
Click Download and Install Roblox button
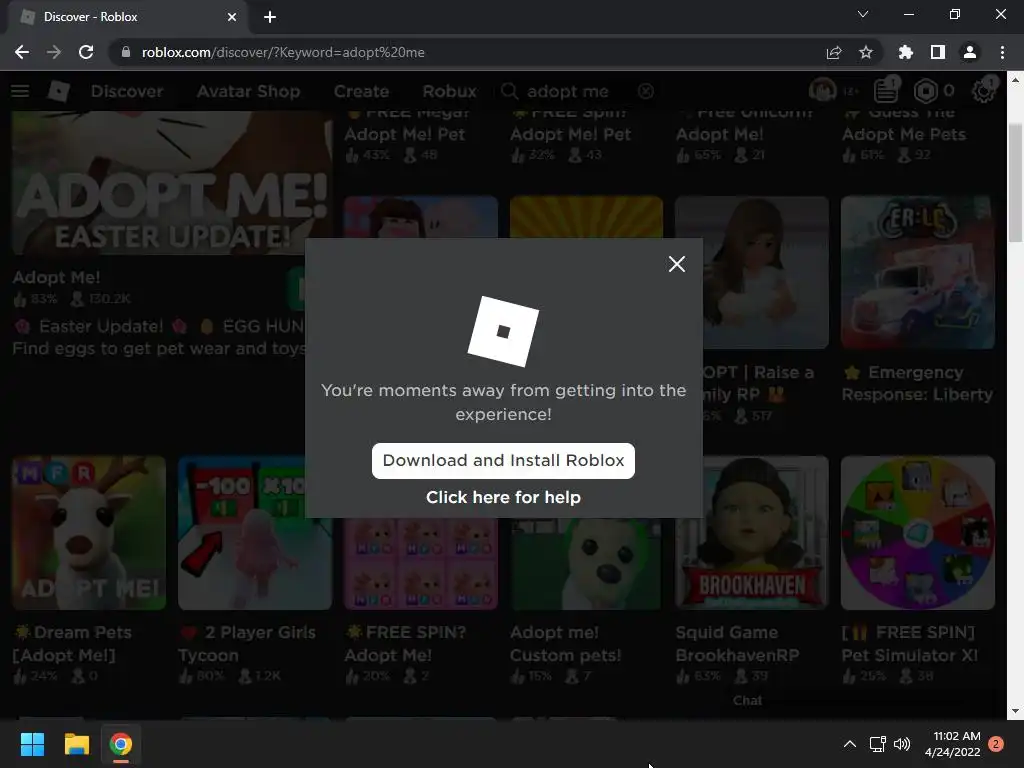pyautogui.click(x=503, y=460)
